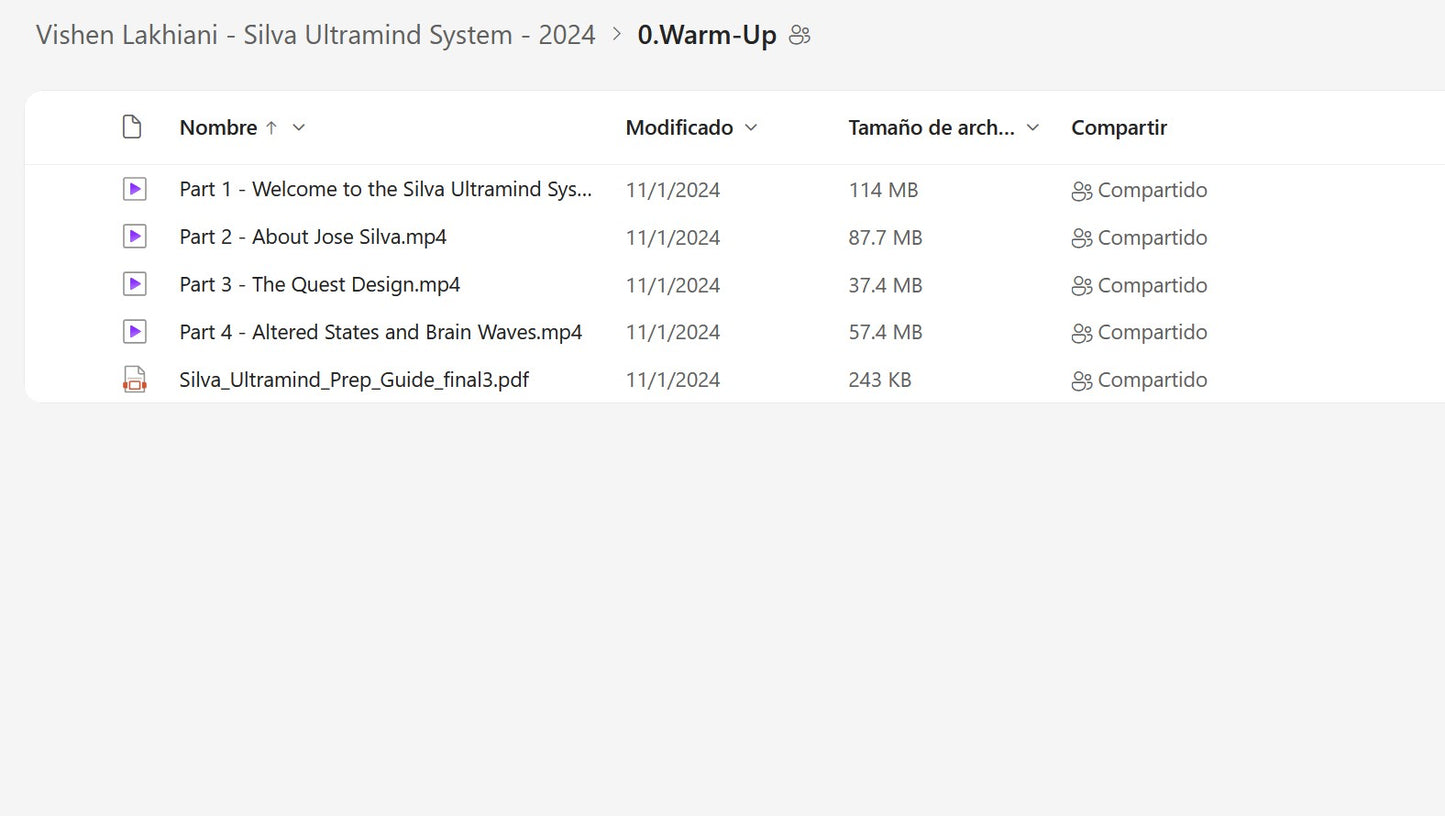Viewport: 1445px width, 816px height.
Task: Click the video icon beside Part 2 file
Action: point(134,237)
